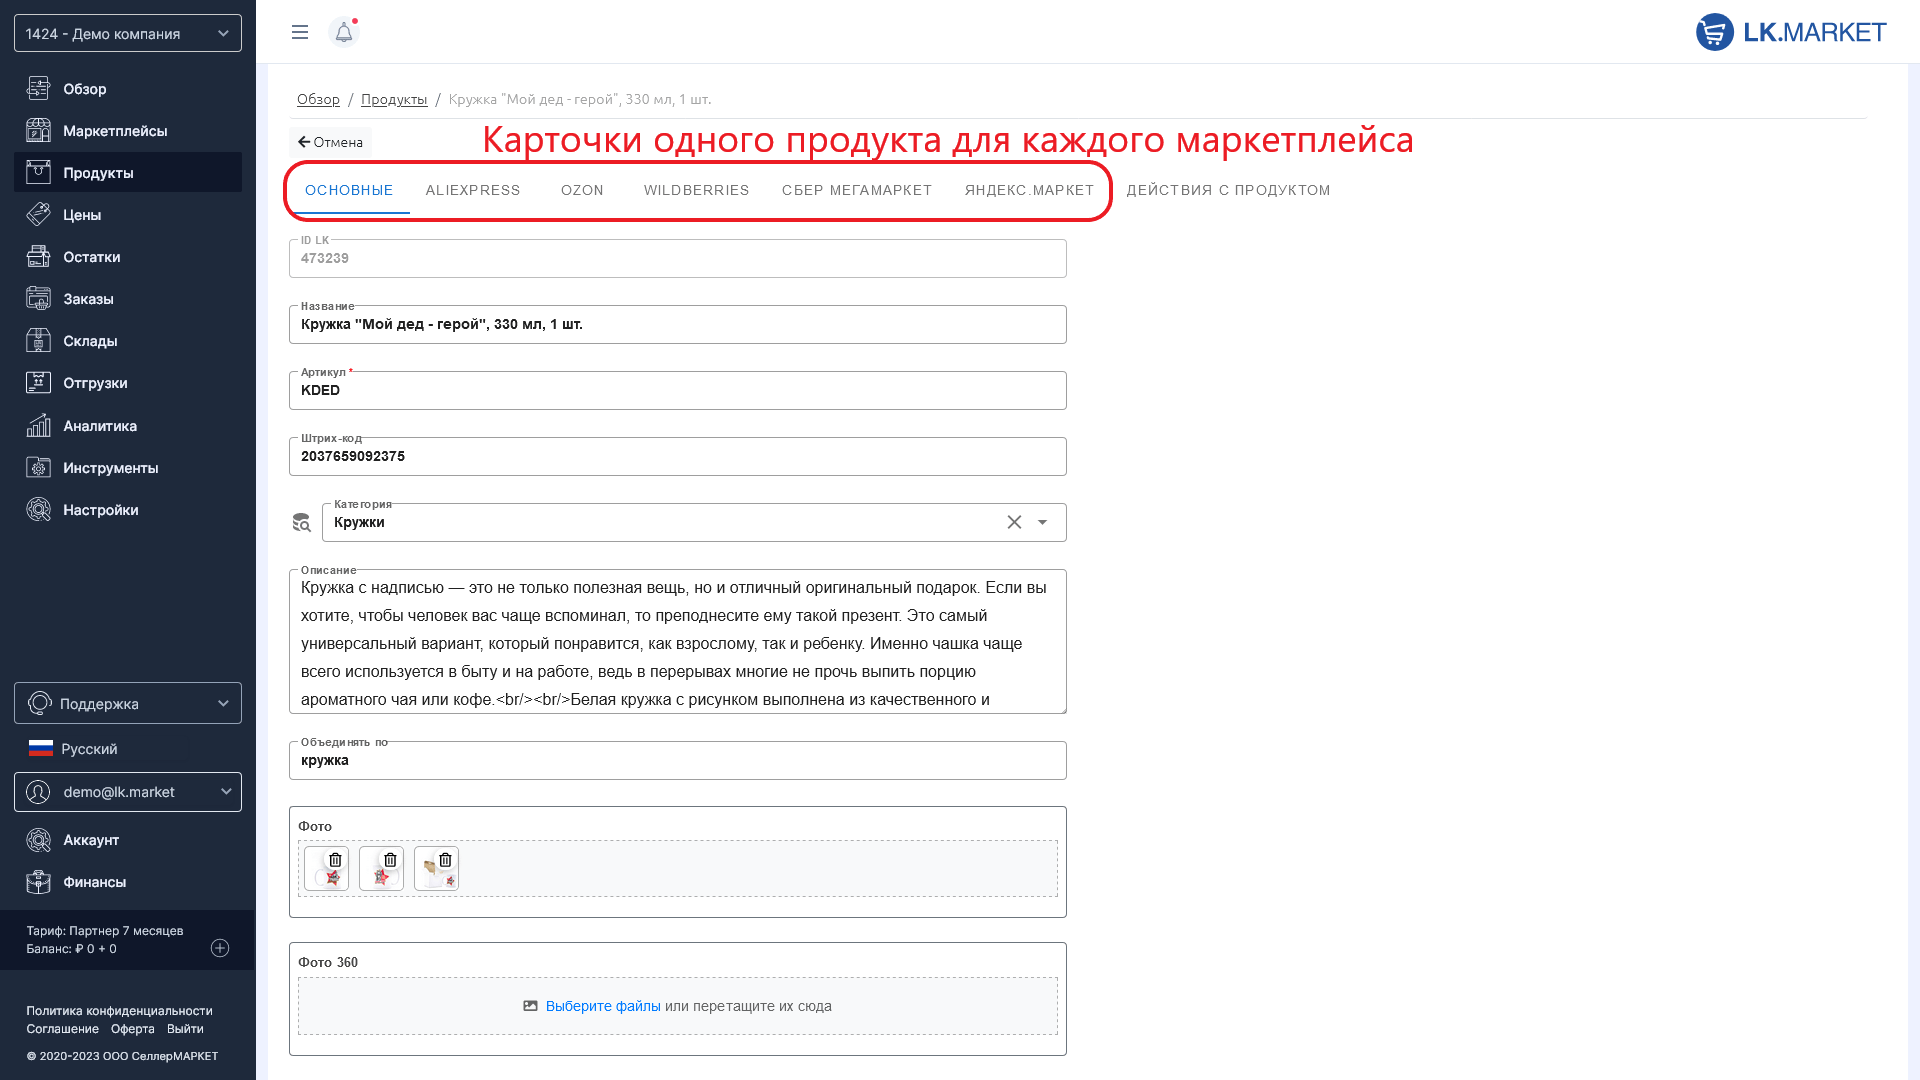1920x1080 pixels.
Task: Click the Склады sidebar icon
Action: [39, 340]
